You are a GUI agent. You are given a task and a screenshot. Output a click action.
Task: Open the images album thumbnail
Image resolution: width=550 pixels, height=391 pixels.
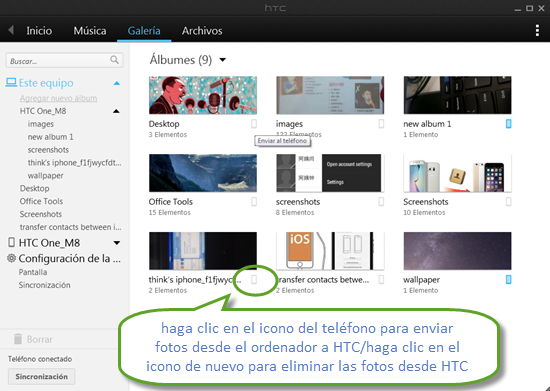[x=330, y=95]
